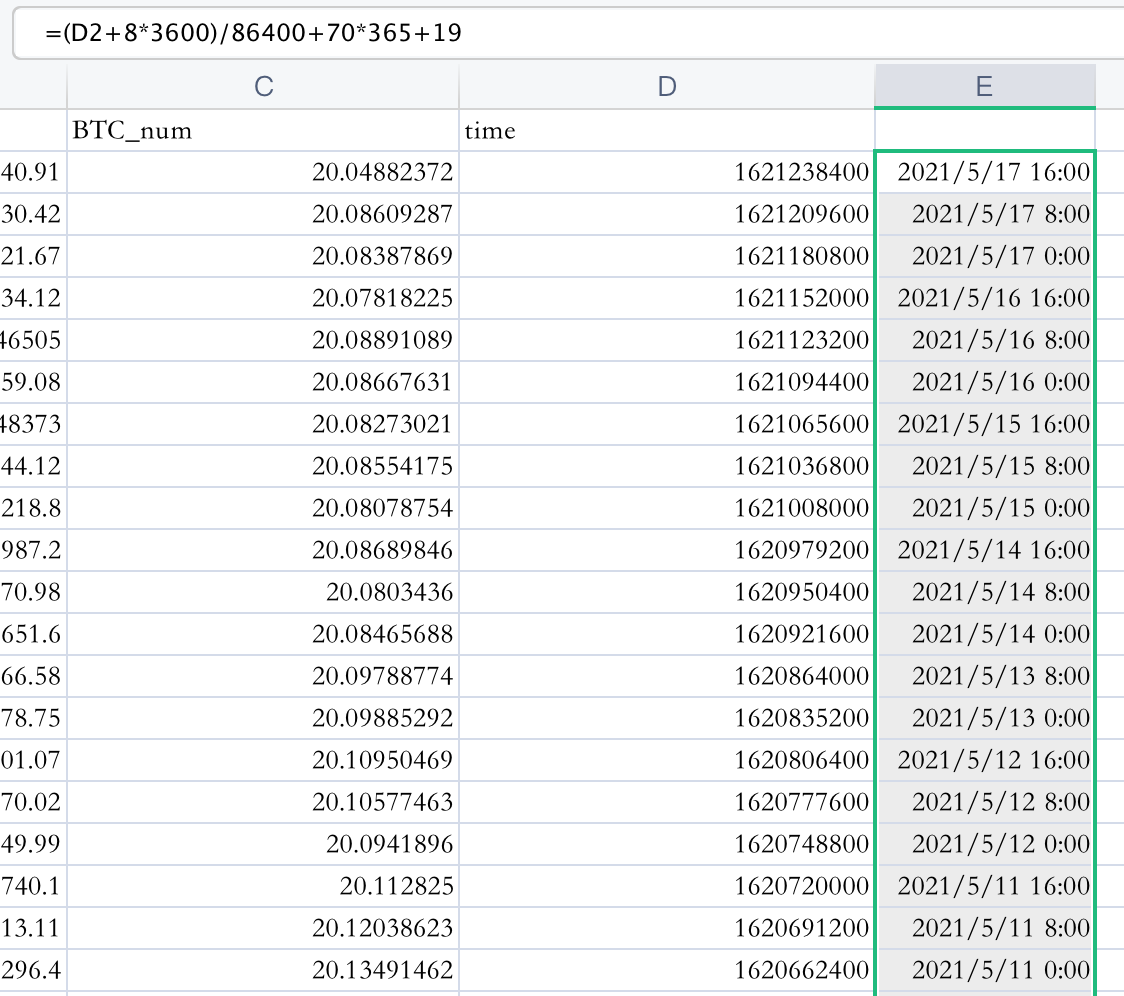
Task: Select cell with value 20.08609287
Action: [263, 214]
